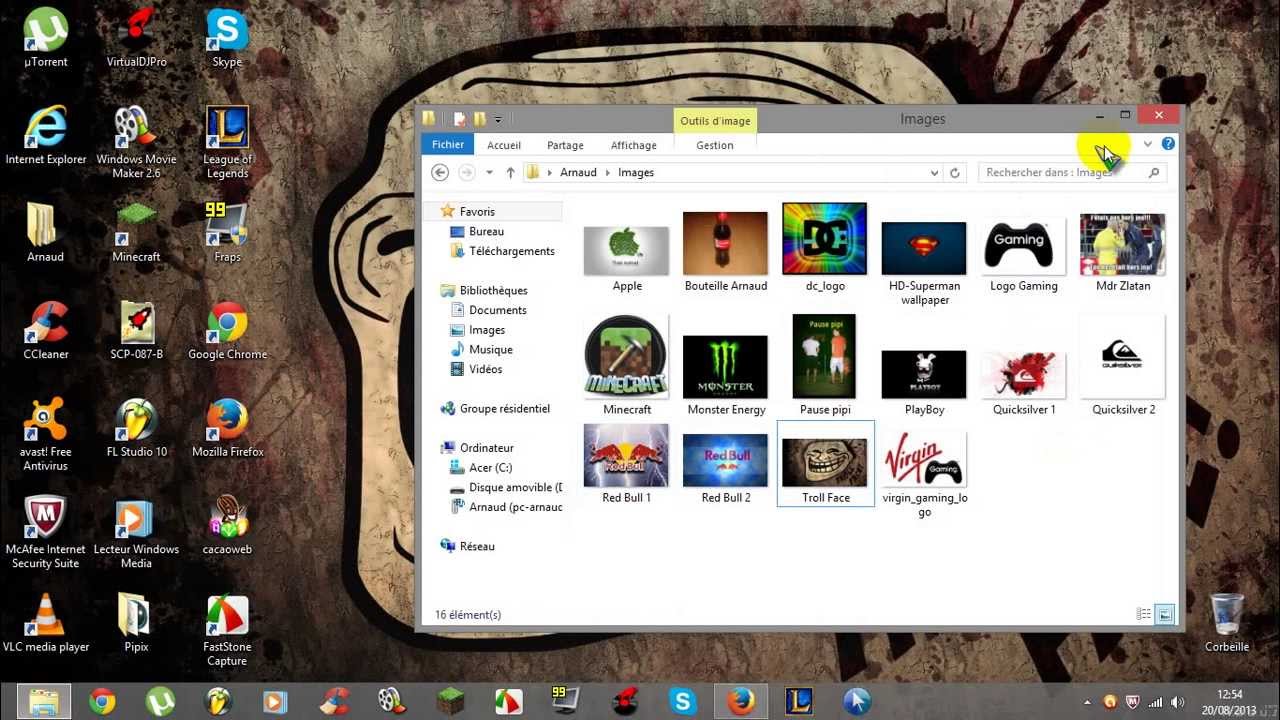Image resolution: width=1280 pixels, height=720 pixels.
Task: Click Arnaud in the address breadcrumb
Action: (x=578, y=173)
